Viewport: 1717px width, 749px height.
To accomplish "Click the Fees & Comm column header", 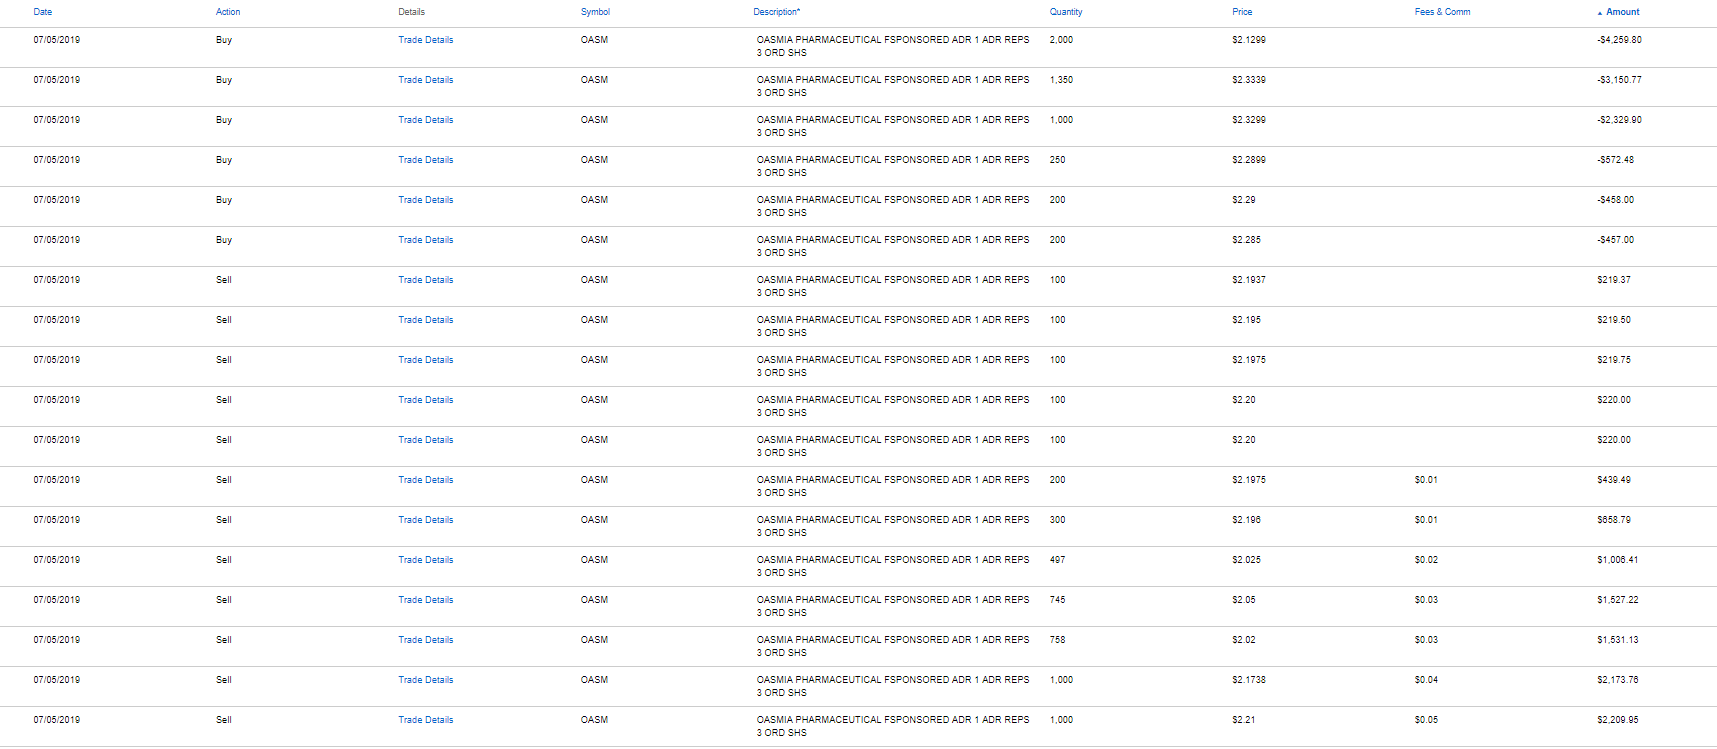I will click(x=1442, y=12).
